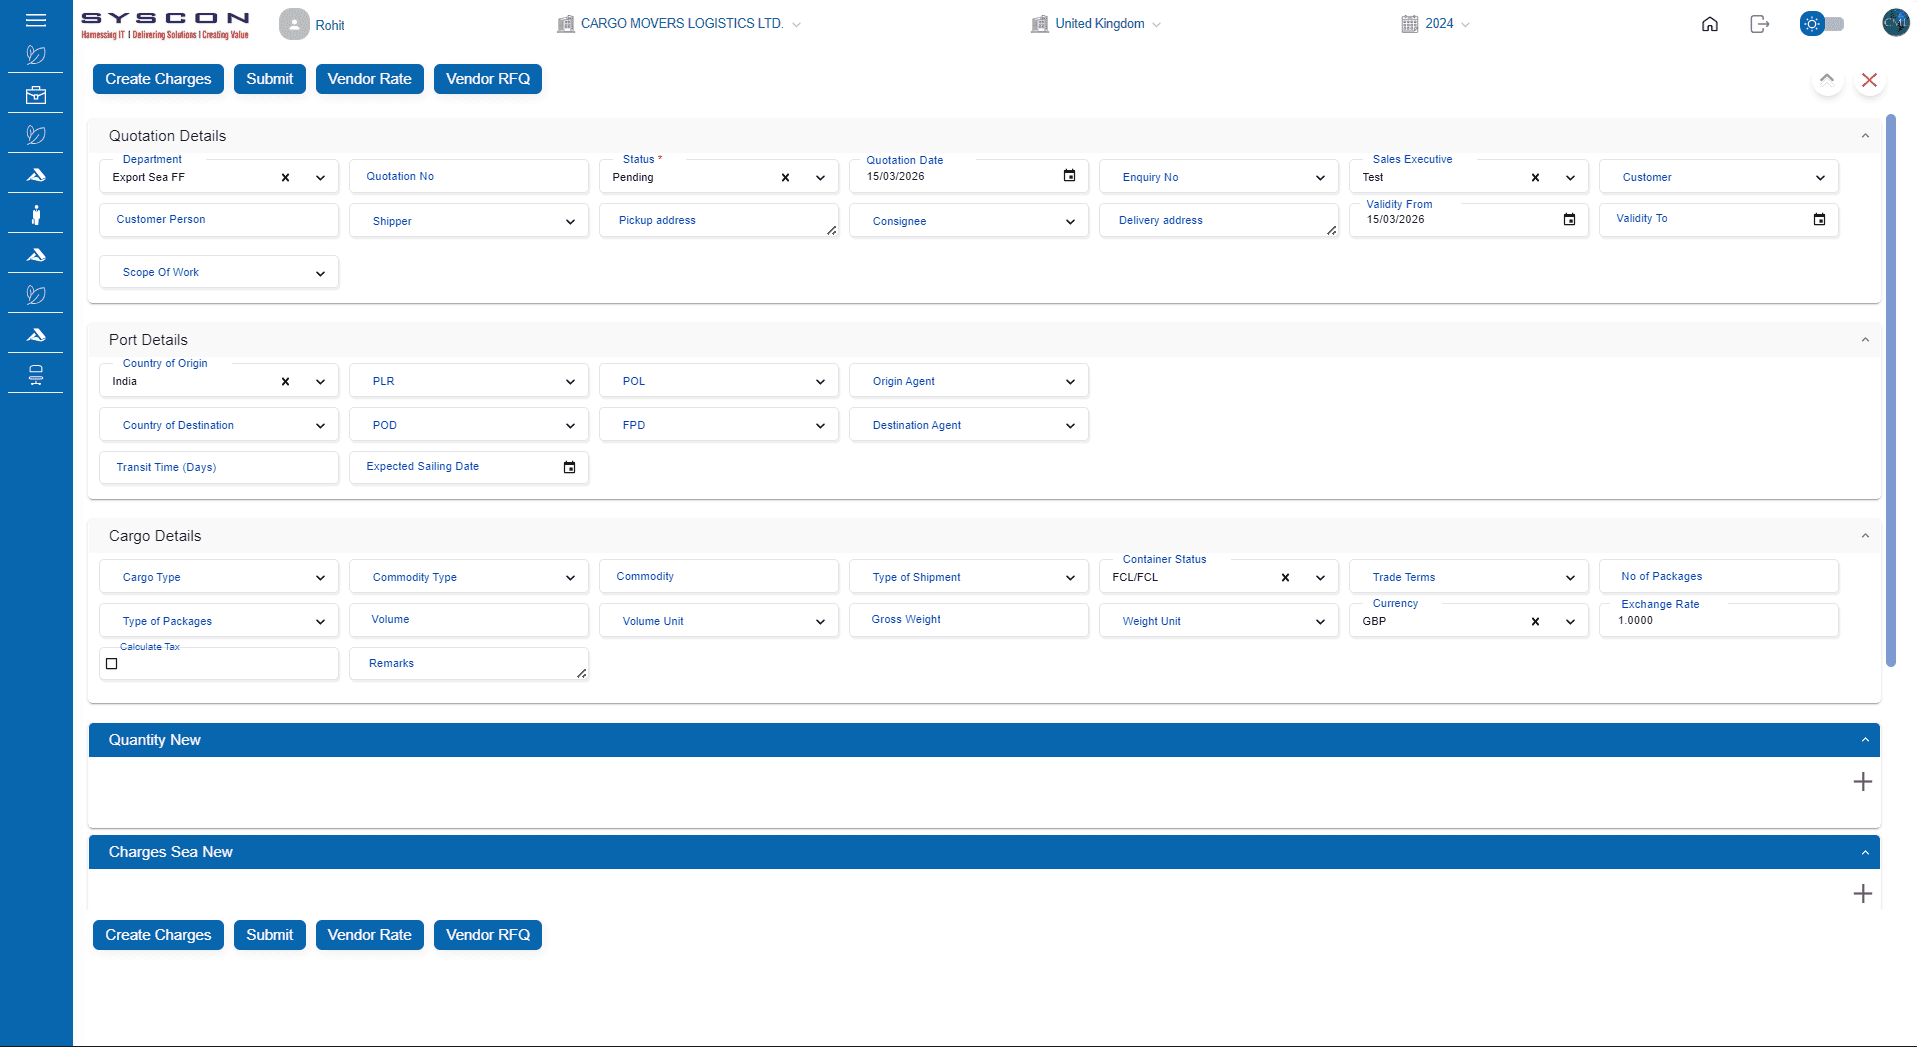Enable the Calculate Tax checkbox
This screenshot has height=1047, width=1917.
[x=111, y=663]
